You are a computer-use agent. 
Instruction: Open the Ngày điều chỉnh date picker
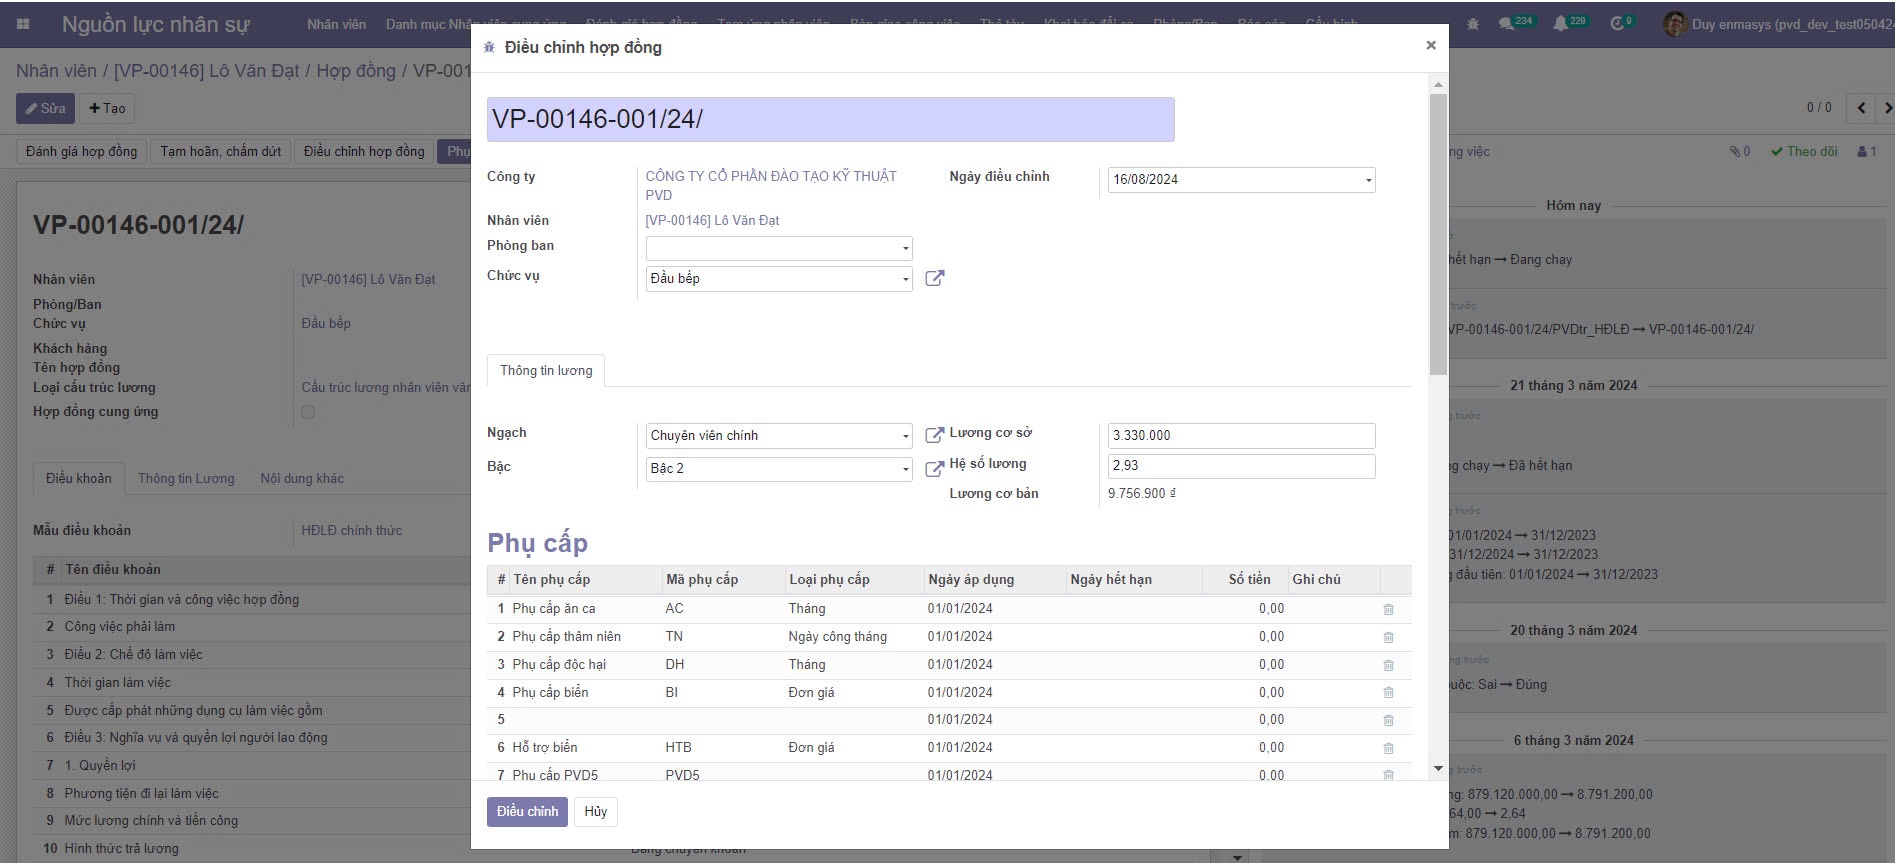click(x=1240, y=180)
